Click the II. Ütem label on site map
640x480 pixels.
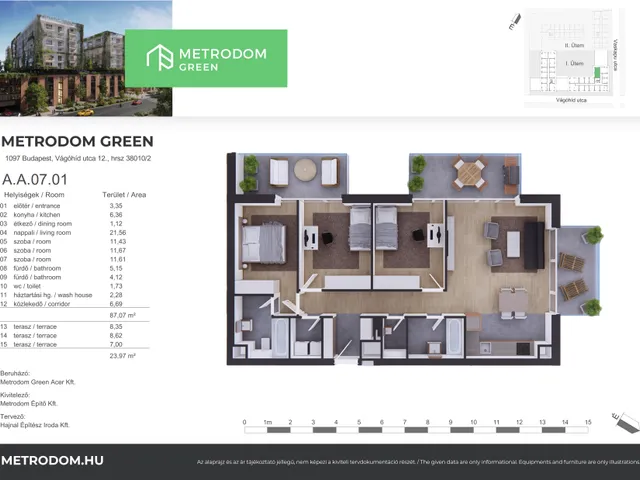pyautogui.click(x=574, y=45)
